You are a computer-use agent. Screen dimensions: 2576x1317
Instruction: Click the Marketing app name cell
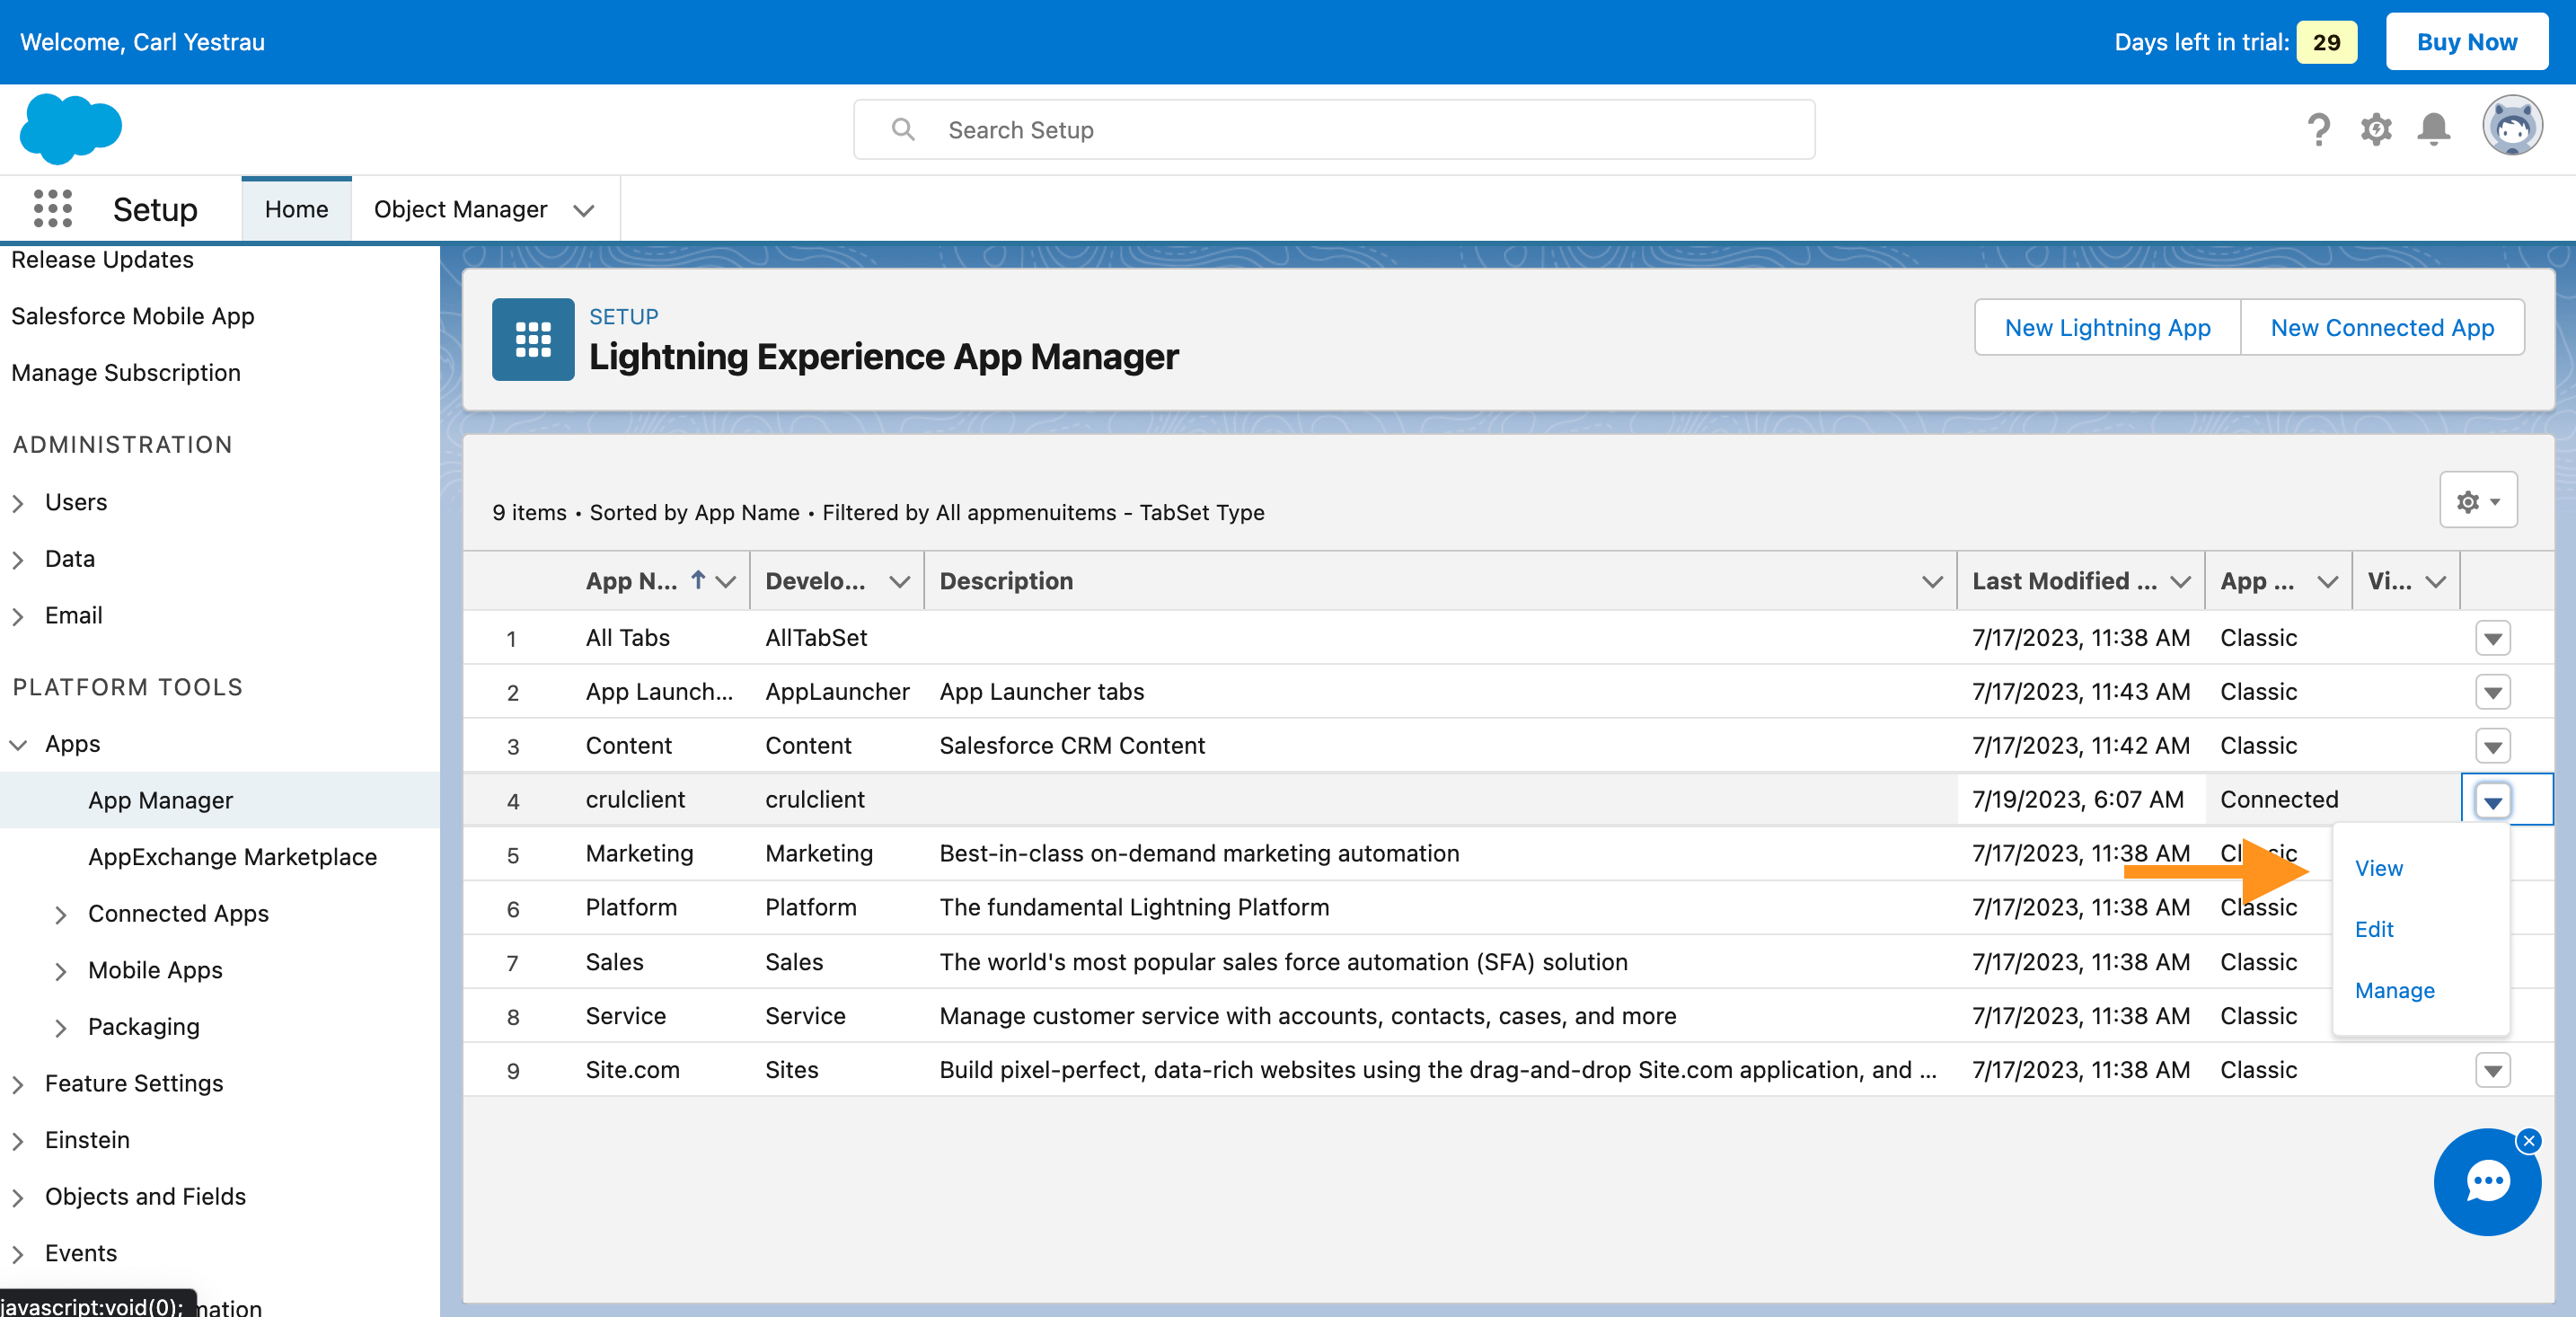(x=639, y=853)
